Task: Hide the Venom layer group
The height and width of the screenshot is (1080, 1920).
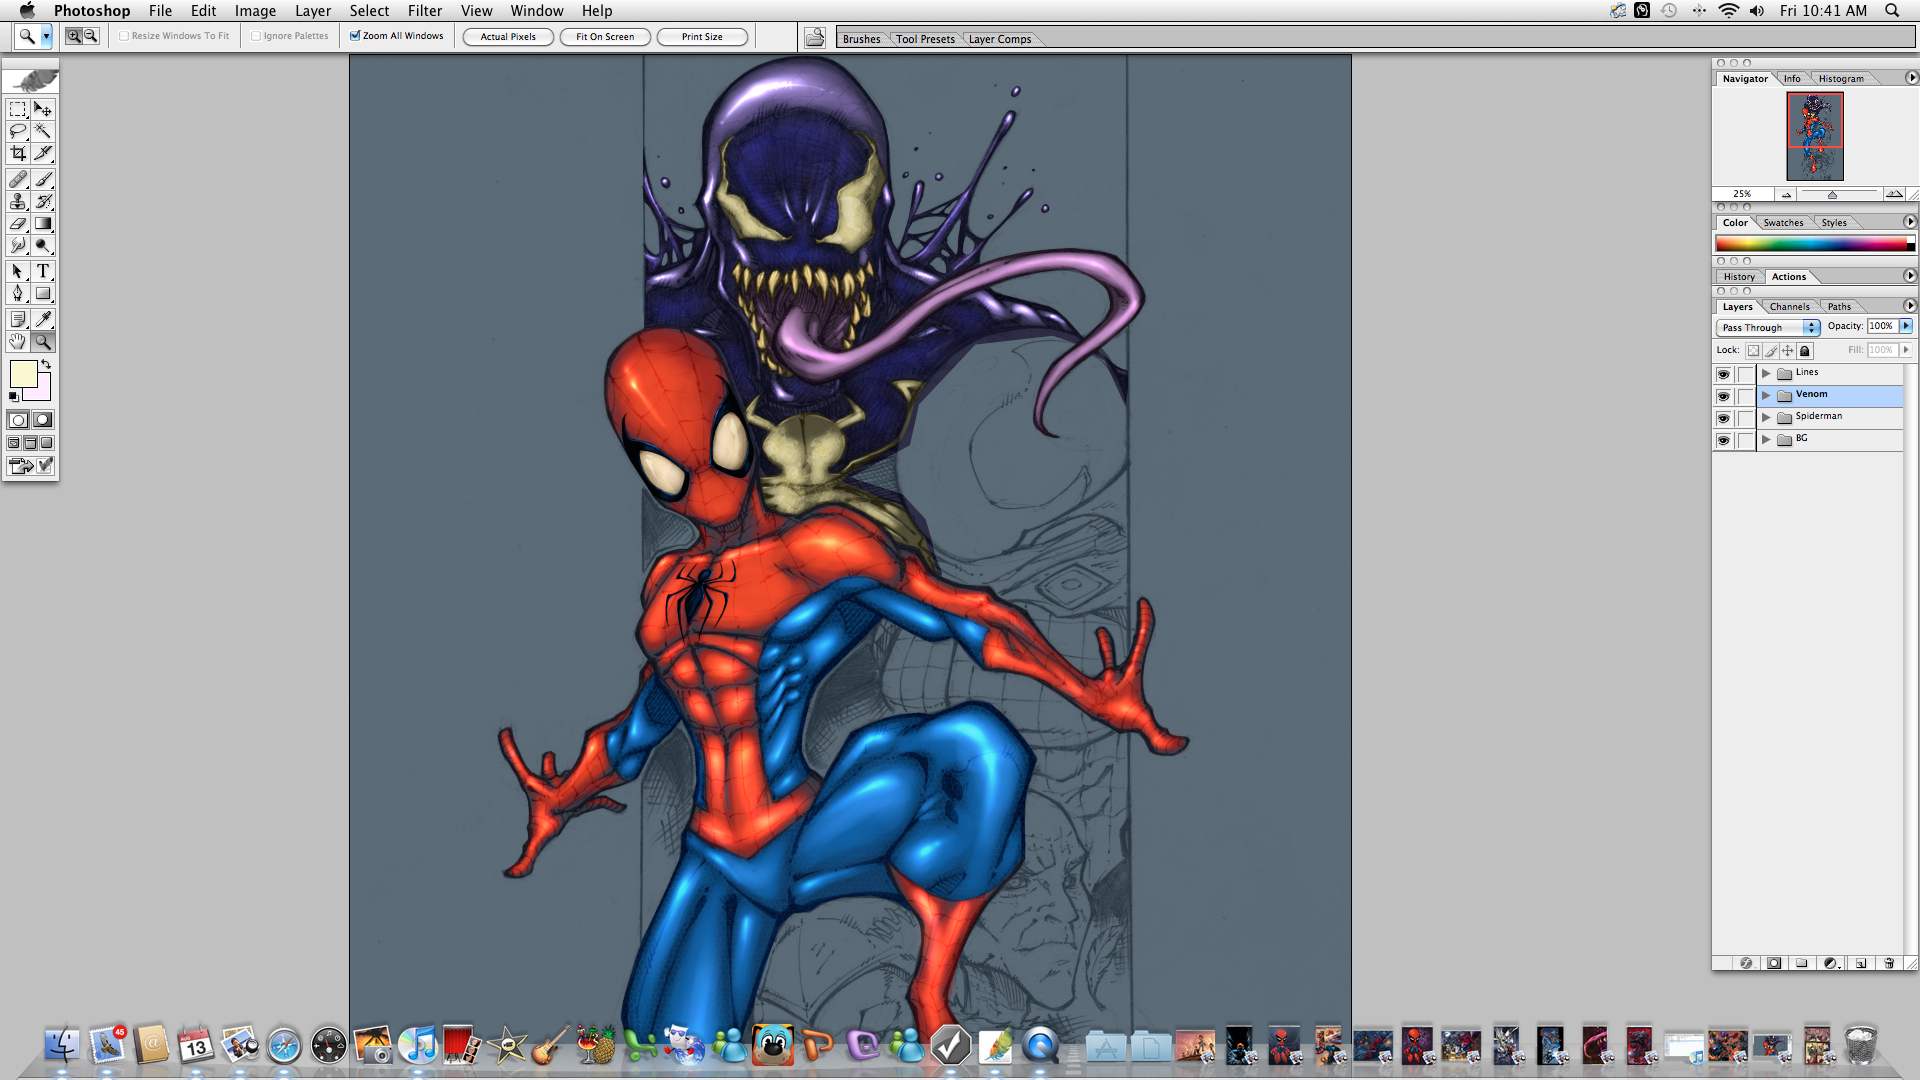Action: pyautogui.click(x=1723, y=396)
